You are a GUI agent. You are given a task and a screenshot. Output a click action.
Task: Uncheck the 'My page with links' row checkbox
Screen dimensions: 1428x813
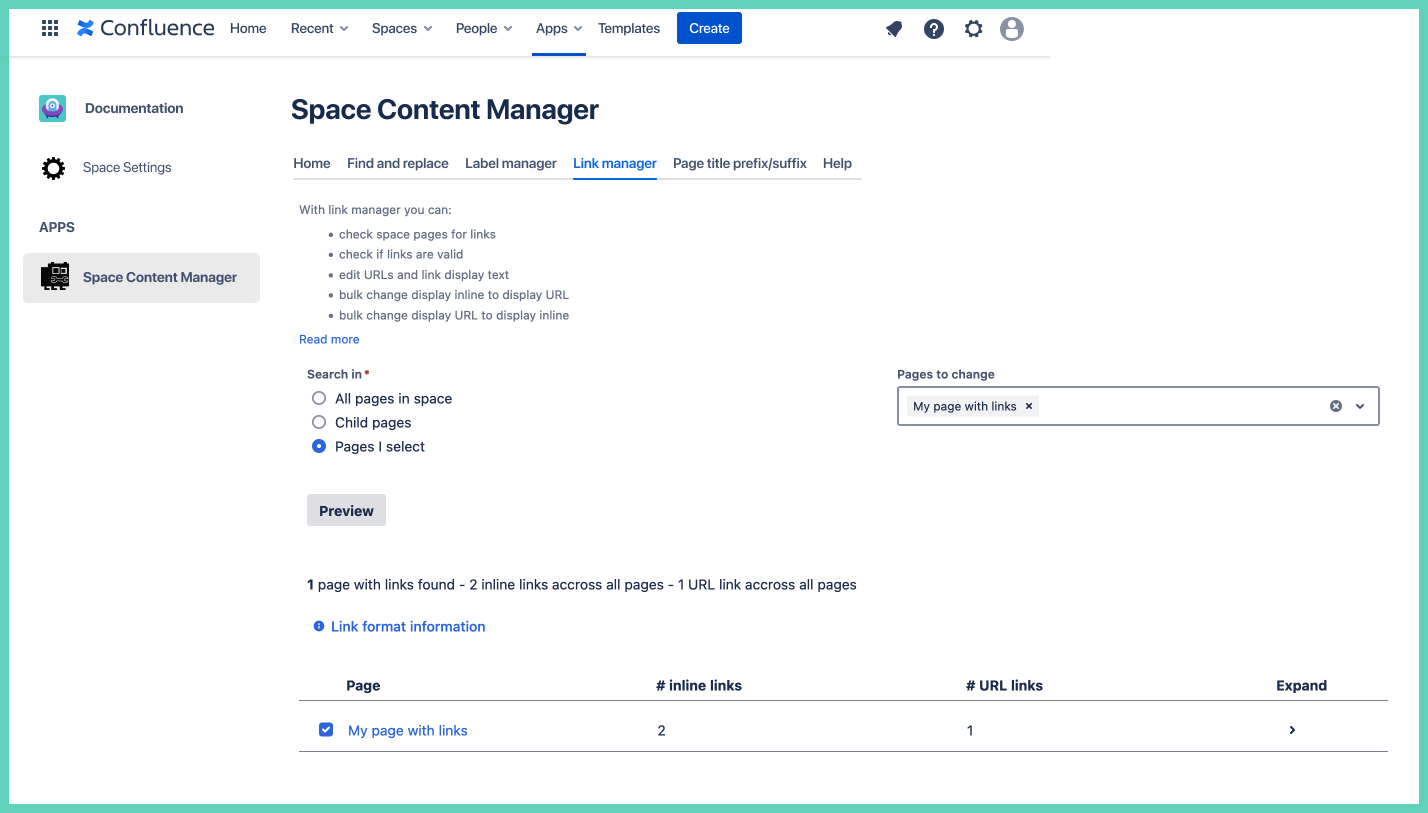click(326, 730)
